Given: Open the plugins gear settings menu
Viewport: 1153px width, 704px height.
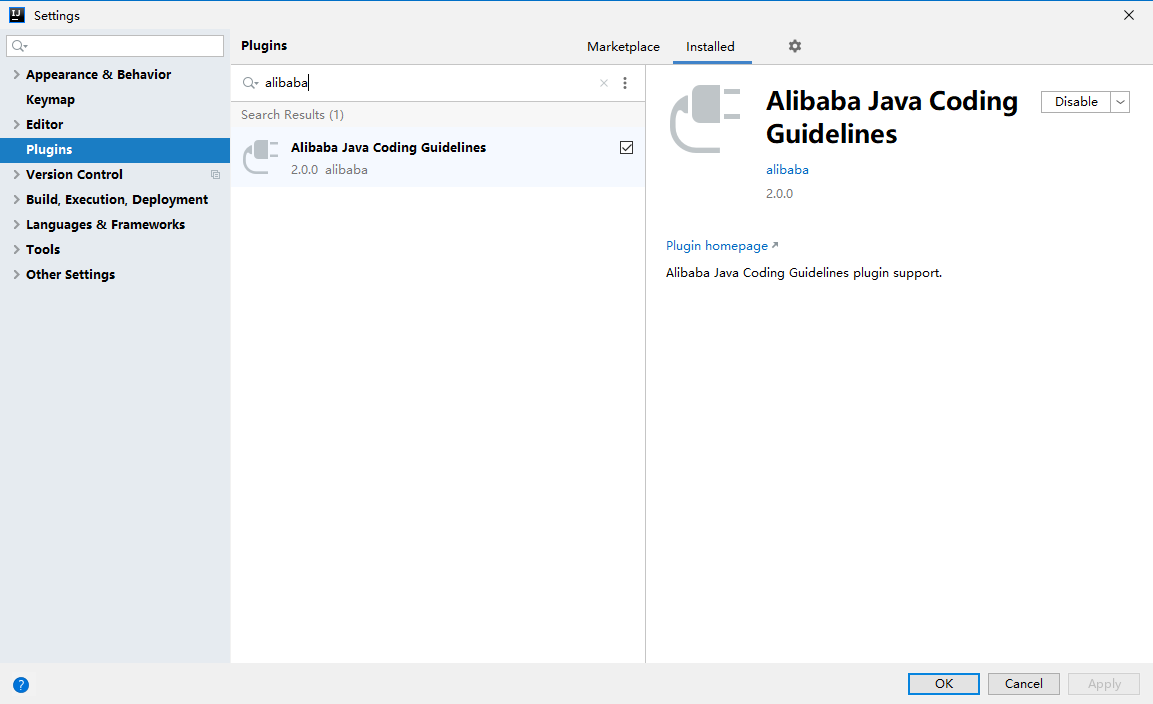Looking at the screenshot, I should coord(794,46).
